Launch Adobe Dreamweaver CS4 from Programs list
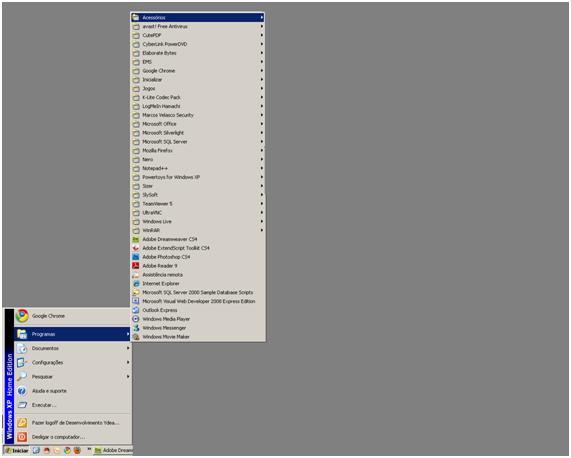 [198, 239]
